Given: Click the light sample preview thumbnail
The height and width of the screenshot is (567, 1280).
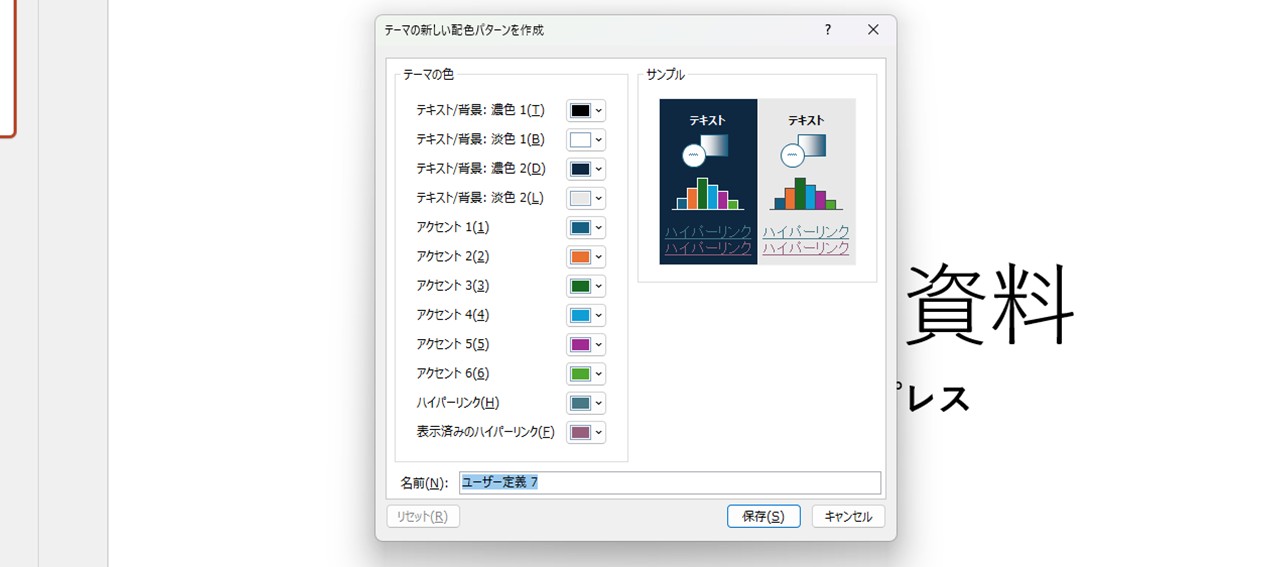Looking at the screenshot, I should pos(806,180).
